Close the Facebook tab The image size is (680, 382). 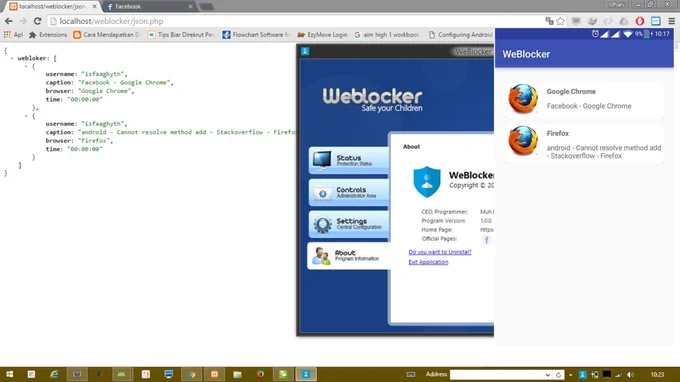(190, 7)
